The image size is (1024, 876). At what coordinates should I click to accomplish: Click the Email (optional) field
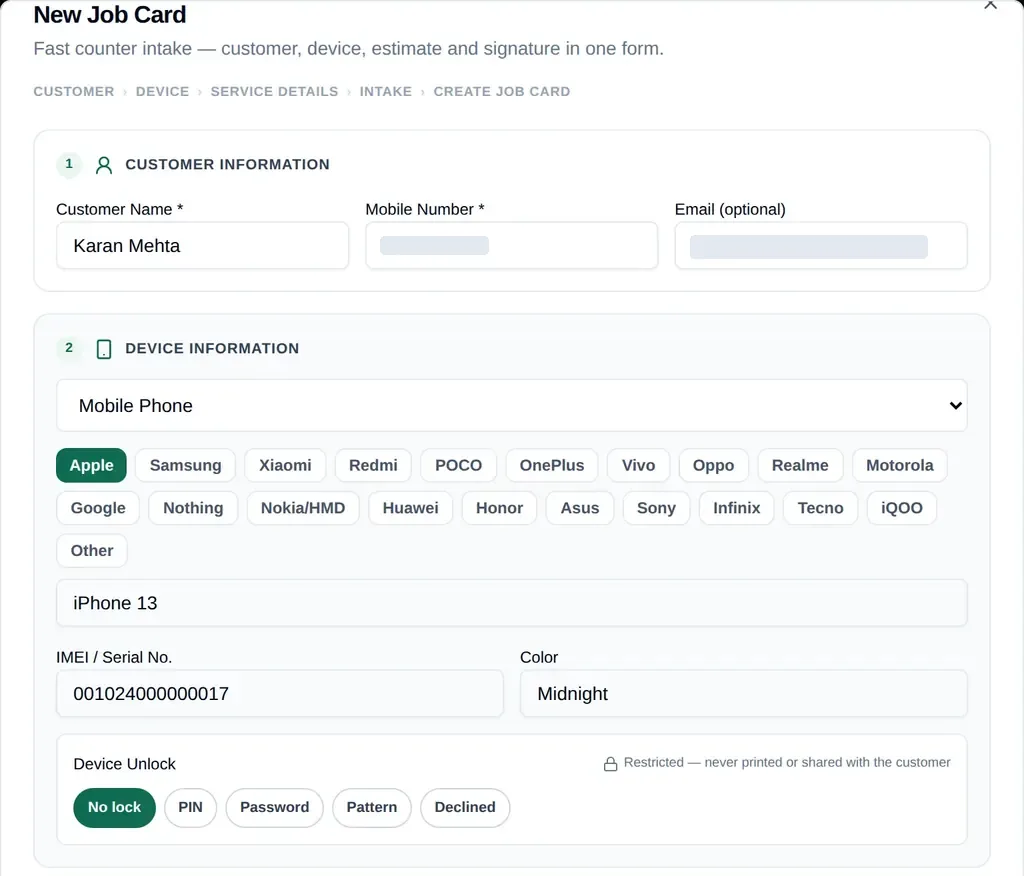tap(821, 246)
